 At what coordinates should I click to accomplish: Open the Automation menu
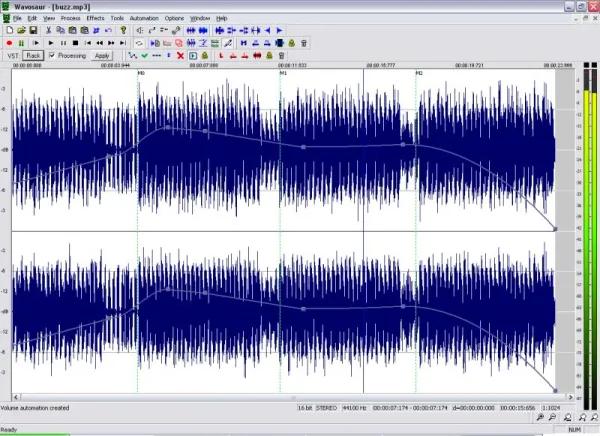click(144, 18)
